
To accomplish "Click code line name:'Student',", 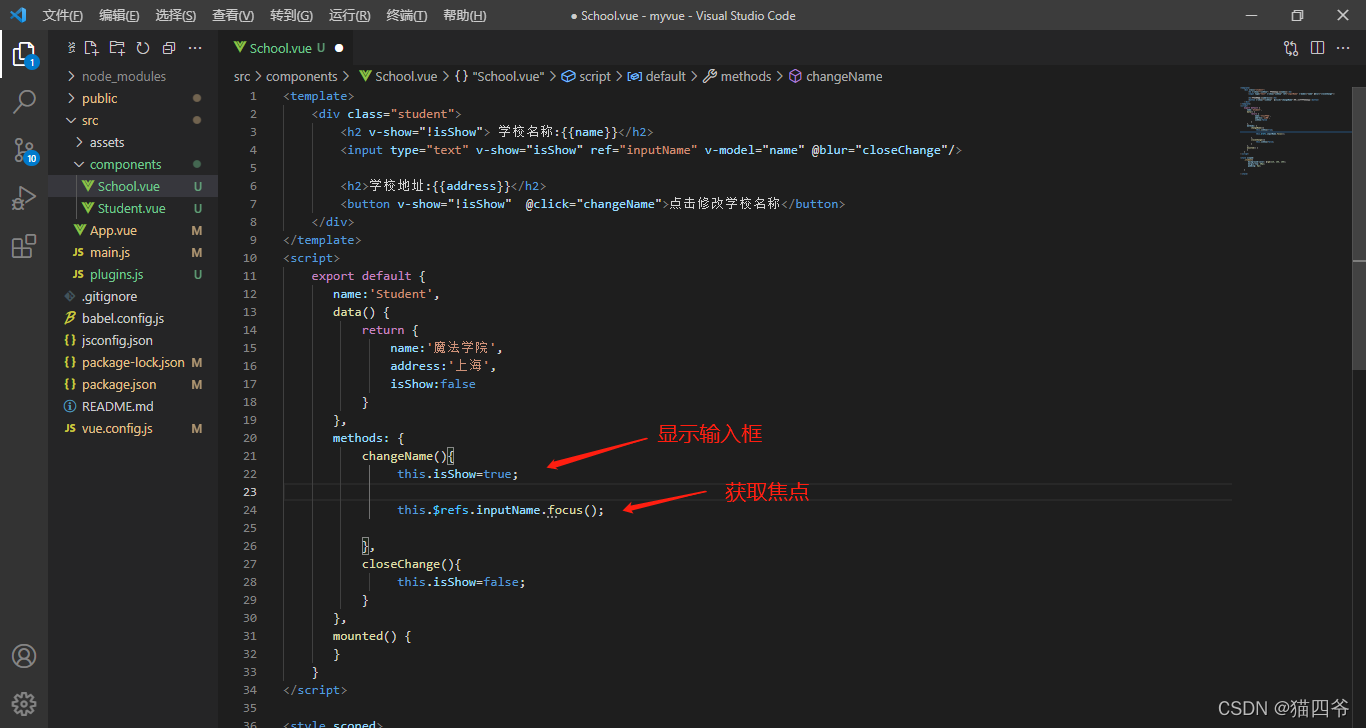I will click(x=387, y=294).
